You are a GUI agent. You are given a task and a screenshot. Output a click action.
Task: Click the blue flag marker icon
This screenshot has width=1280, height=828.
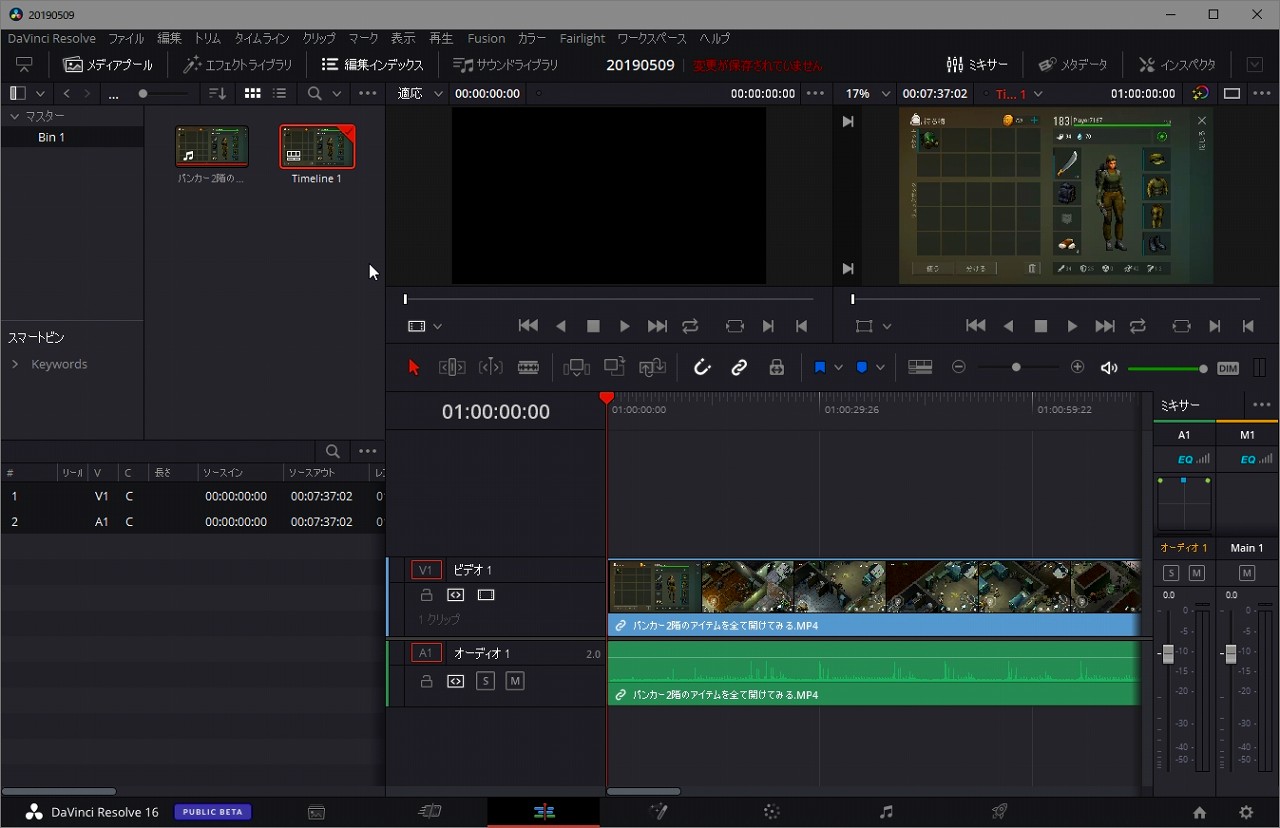[820, 368]
